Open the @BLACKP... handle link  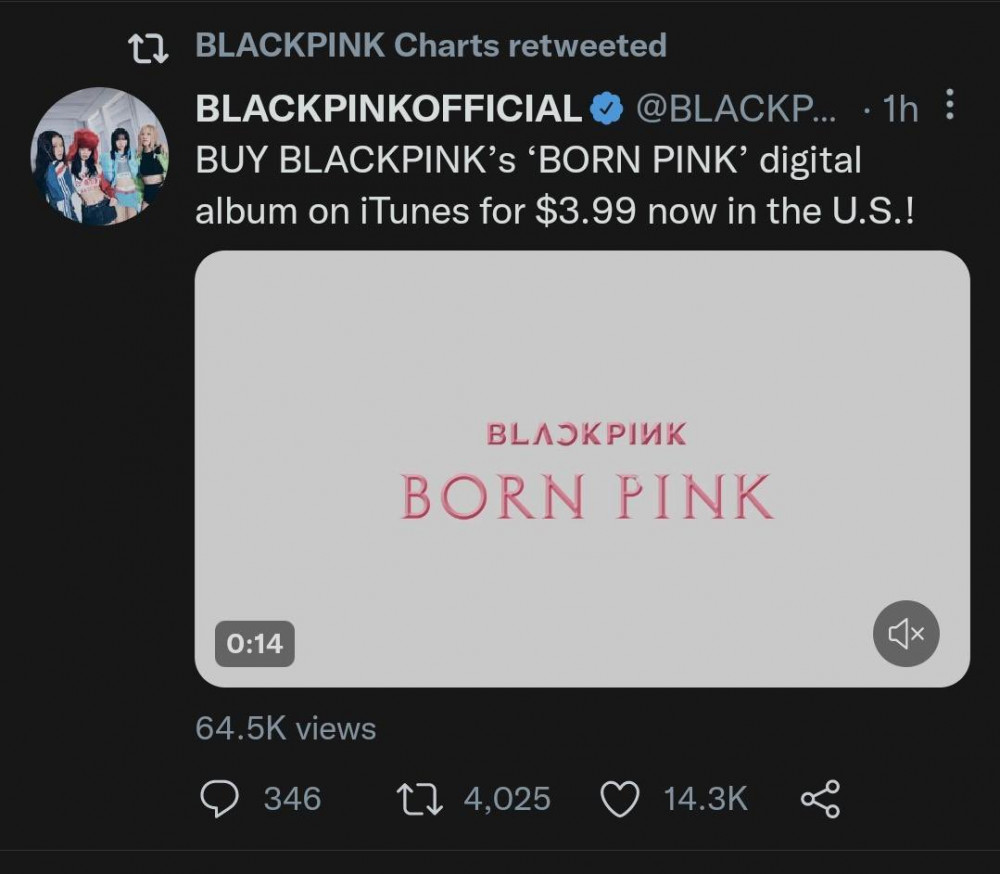coord(735,108)
